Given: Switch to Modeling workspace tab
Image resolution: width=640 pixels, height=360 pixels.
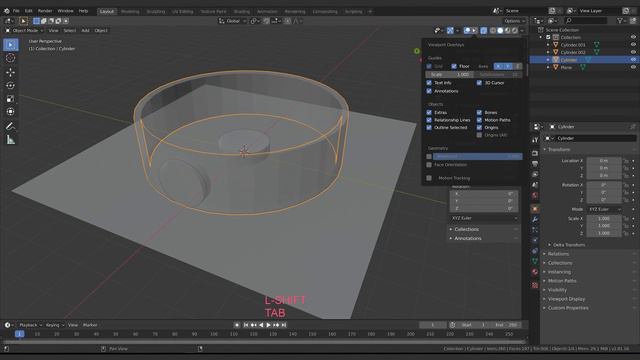Looking at the screenshot, I should click(130, 11).
